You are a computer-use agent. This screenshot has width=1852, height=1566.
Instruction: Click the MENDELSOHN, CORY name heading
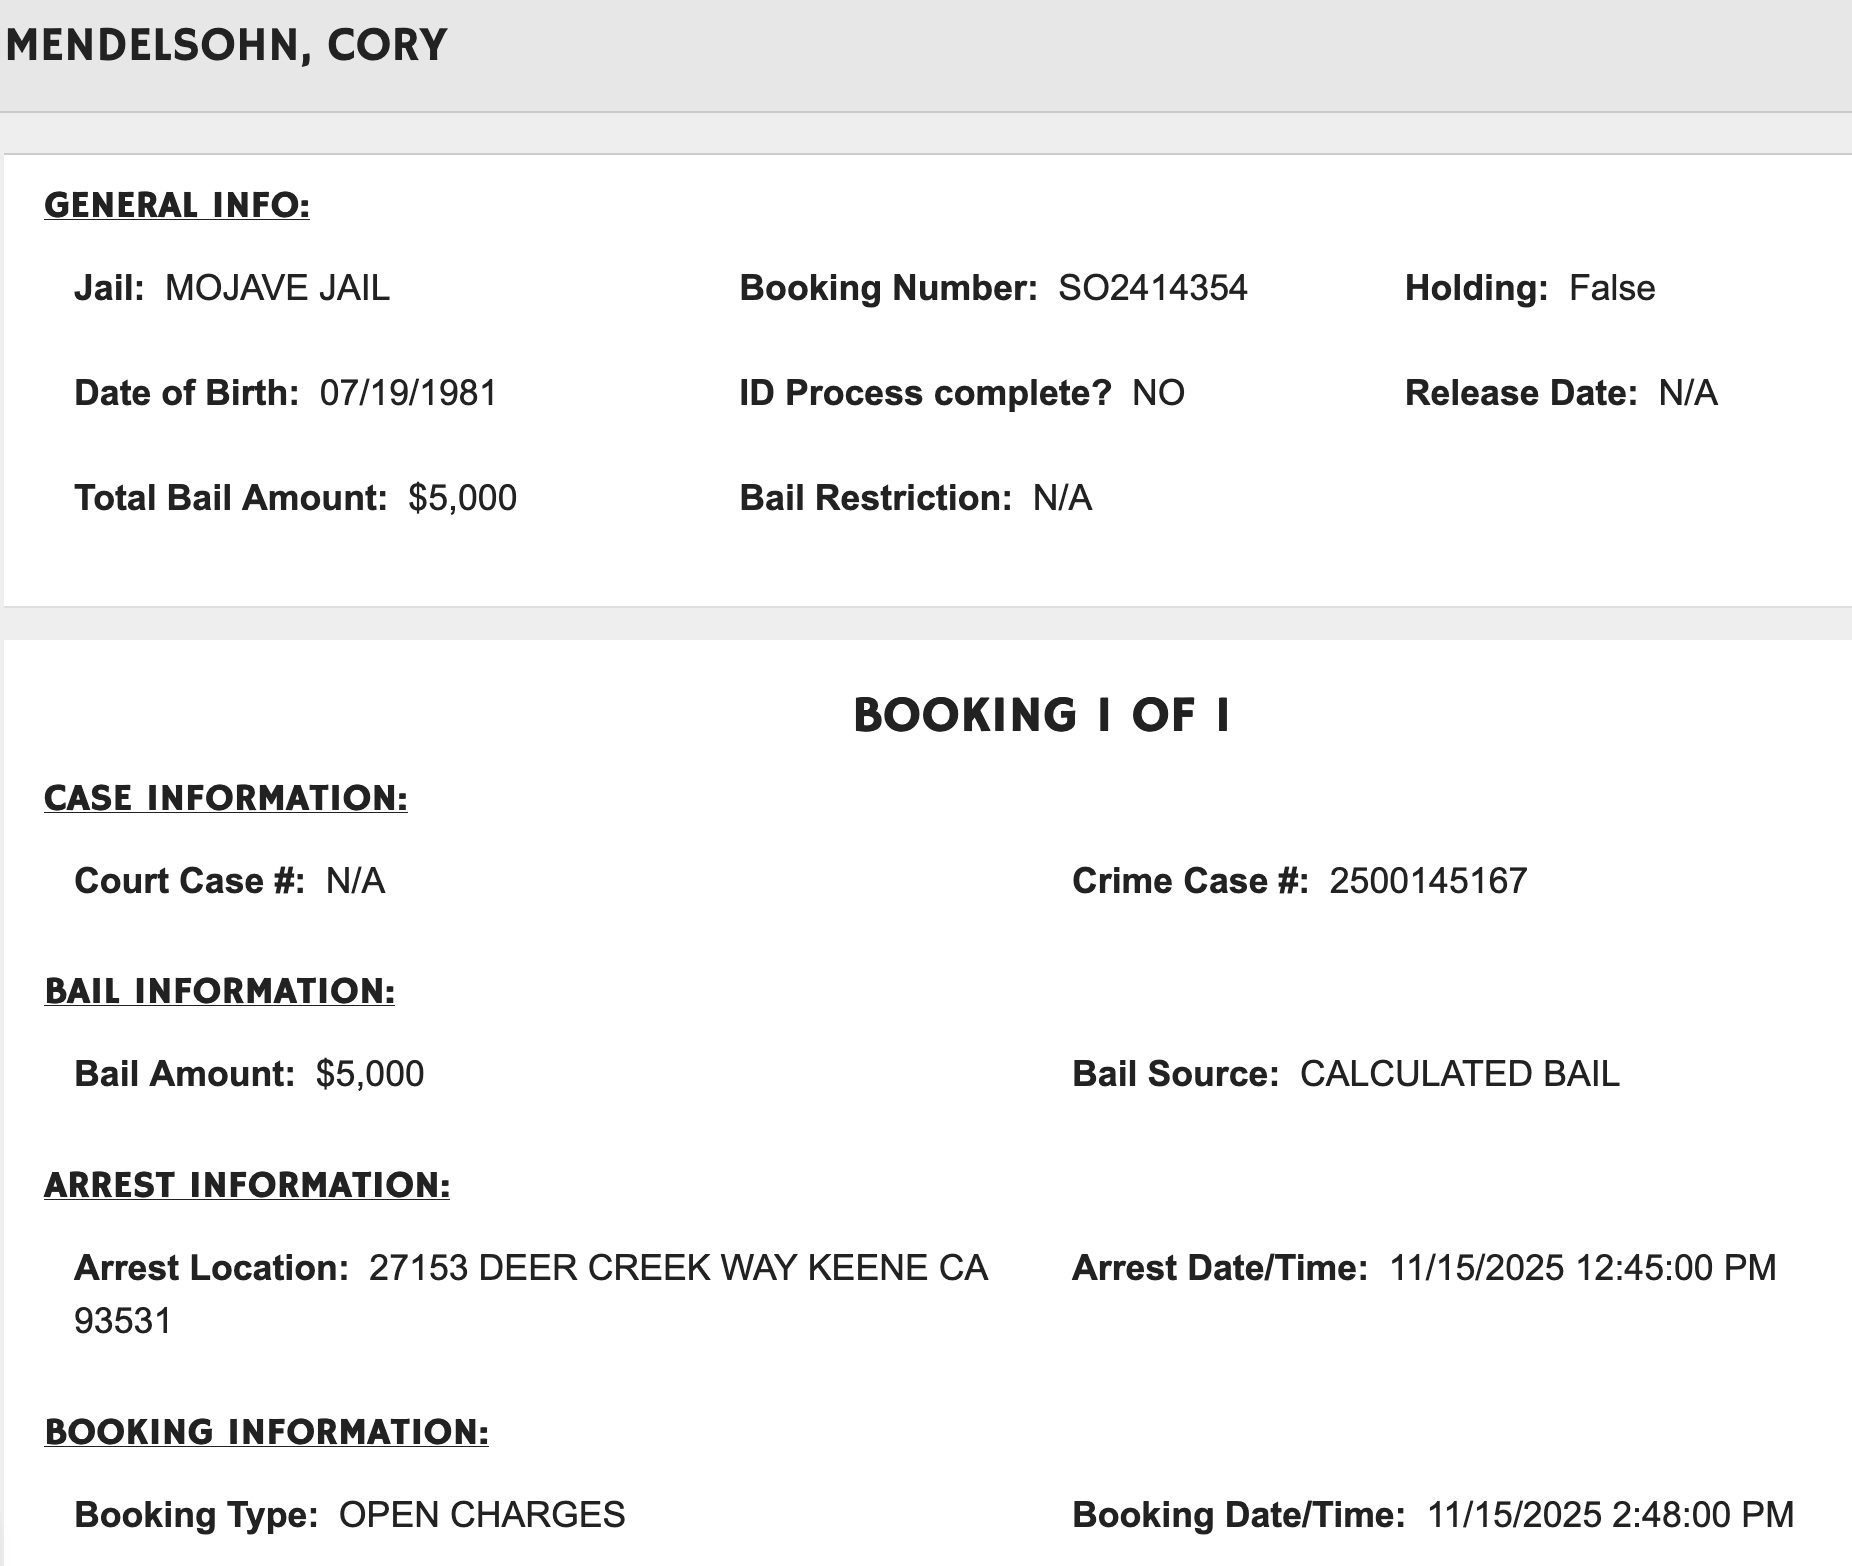[226, 45]
